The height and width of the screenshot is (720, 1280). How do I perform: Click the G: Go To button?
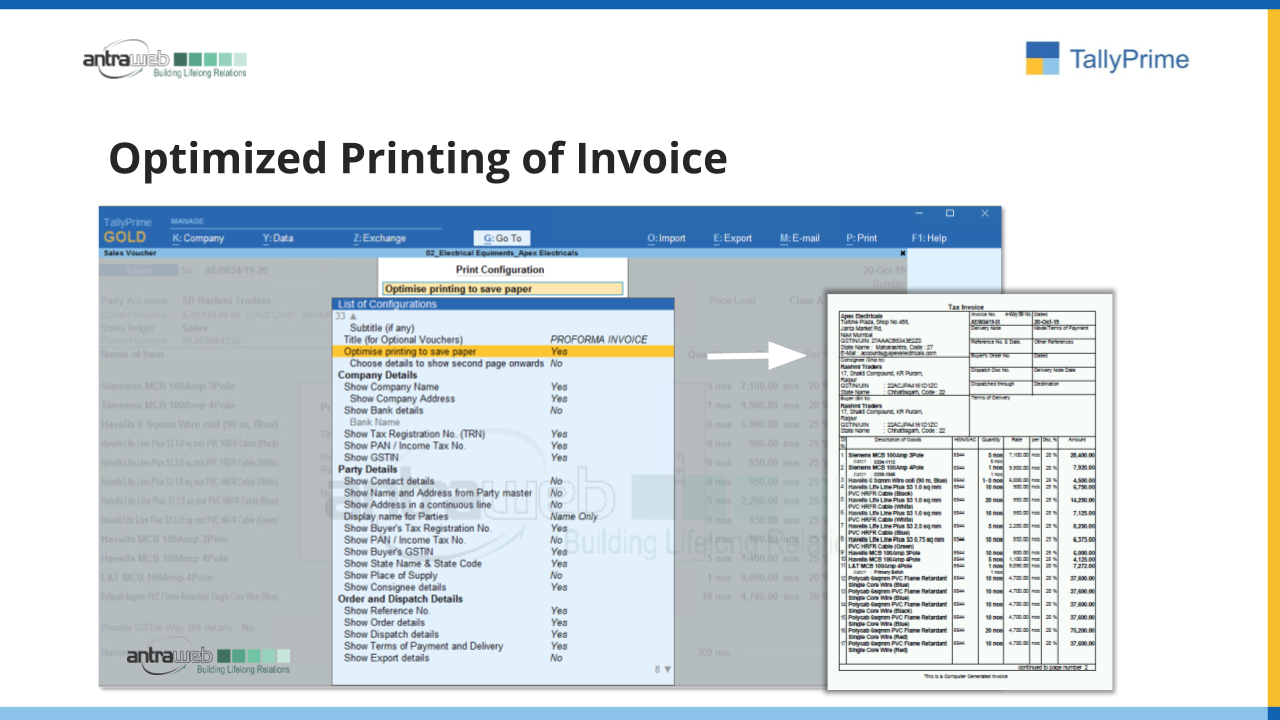502,238
